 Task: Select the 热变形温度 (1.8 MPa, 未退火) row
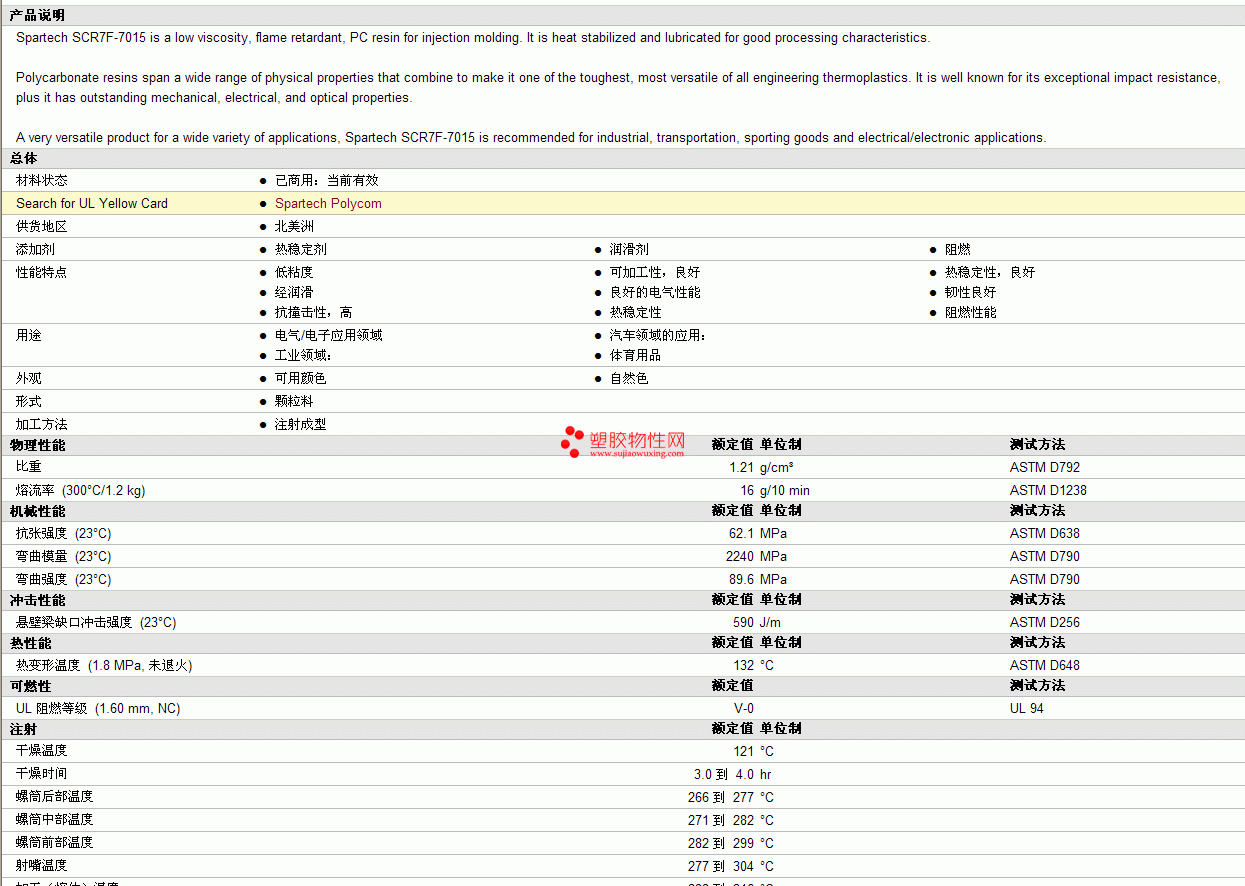click(x=622, y=665)
